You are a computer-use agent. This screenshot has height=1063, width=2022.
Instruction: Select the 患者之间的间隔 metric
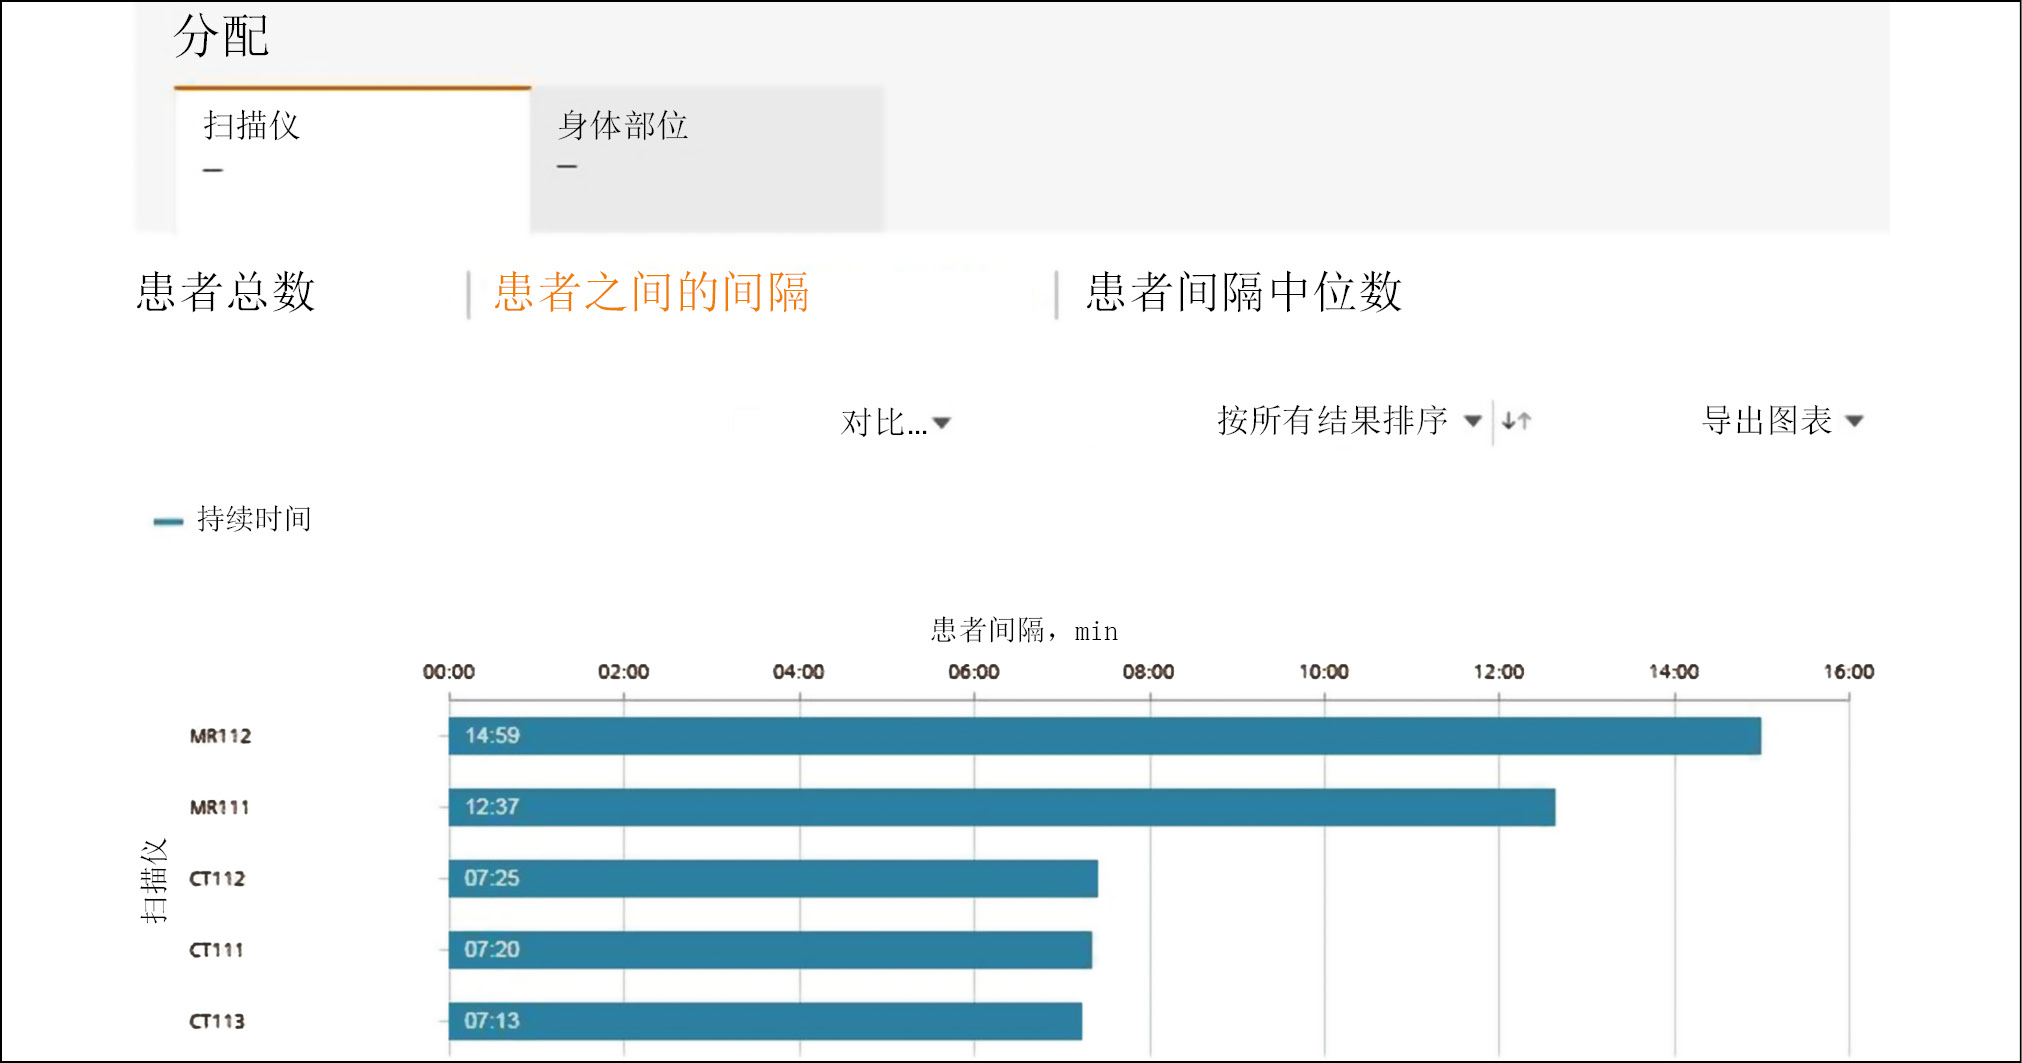click(651, 292)
